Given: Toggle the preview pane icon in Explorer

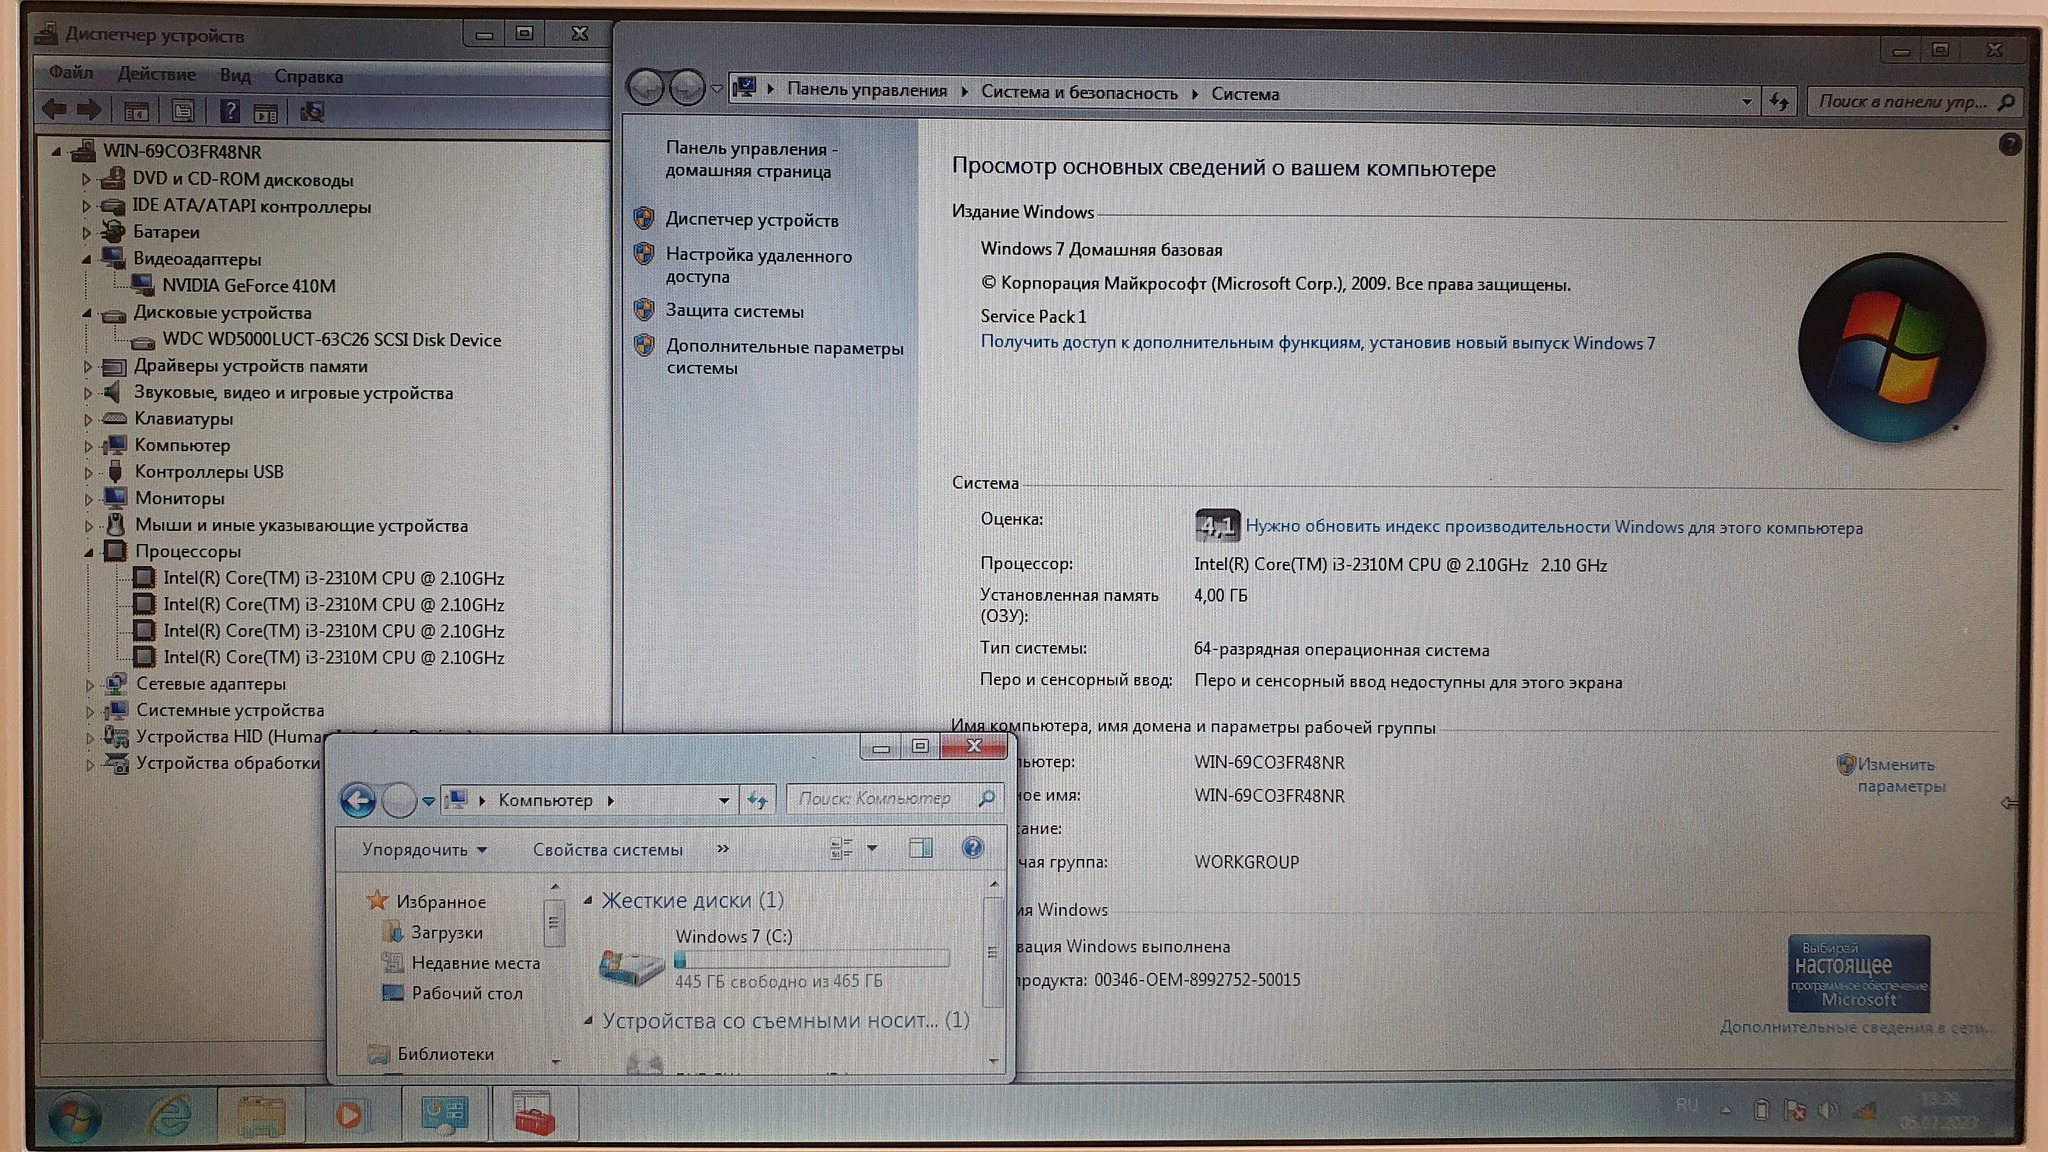Looking at the screenshot, I should tap(920, 849).
